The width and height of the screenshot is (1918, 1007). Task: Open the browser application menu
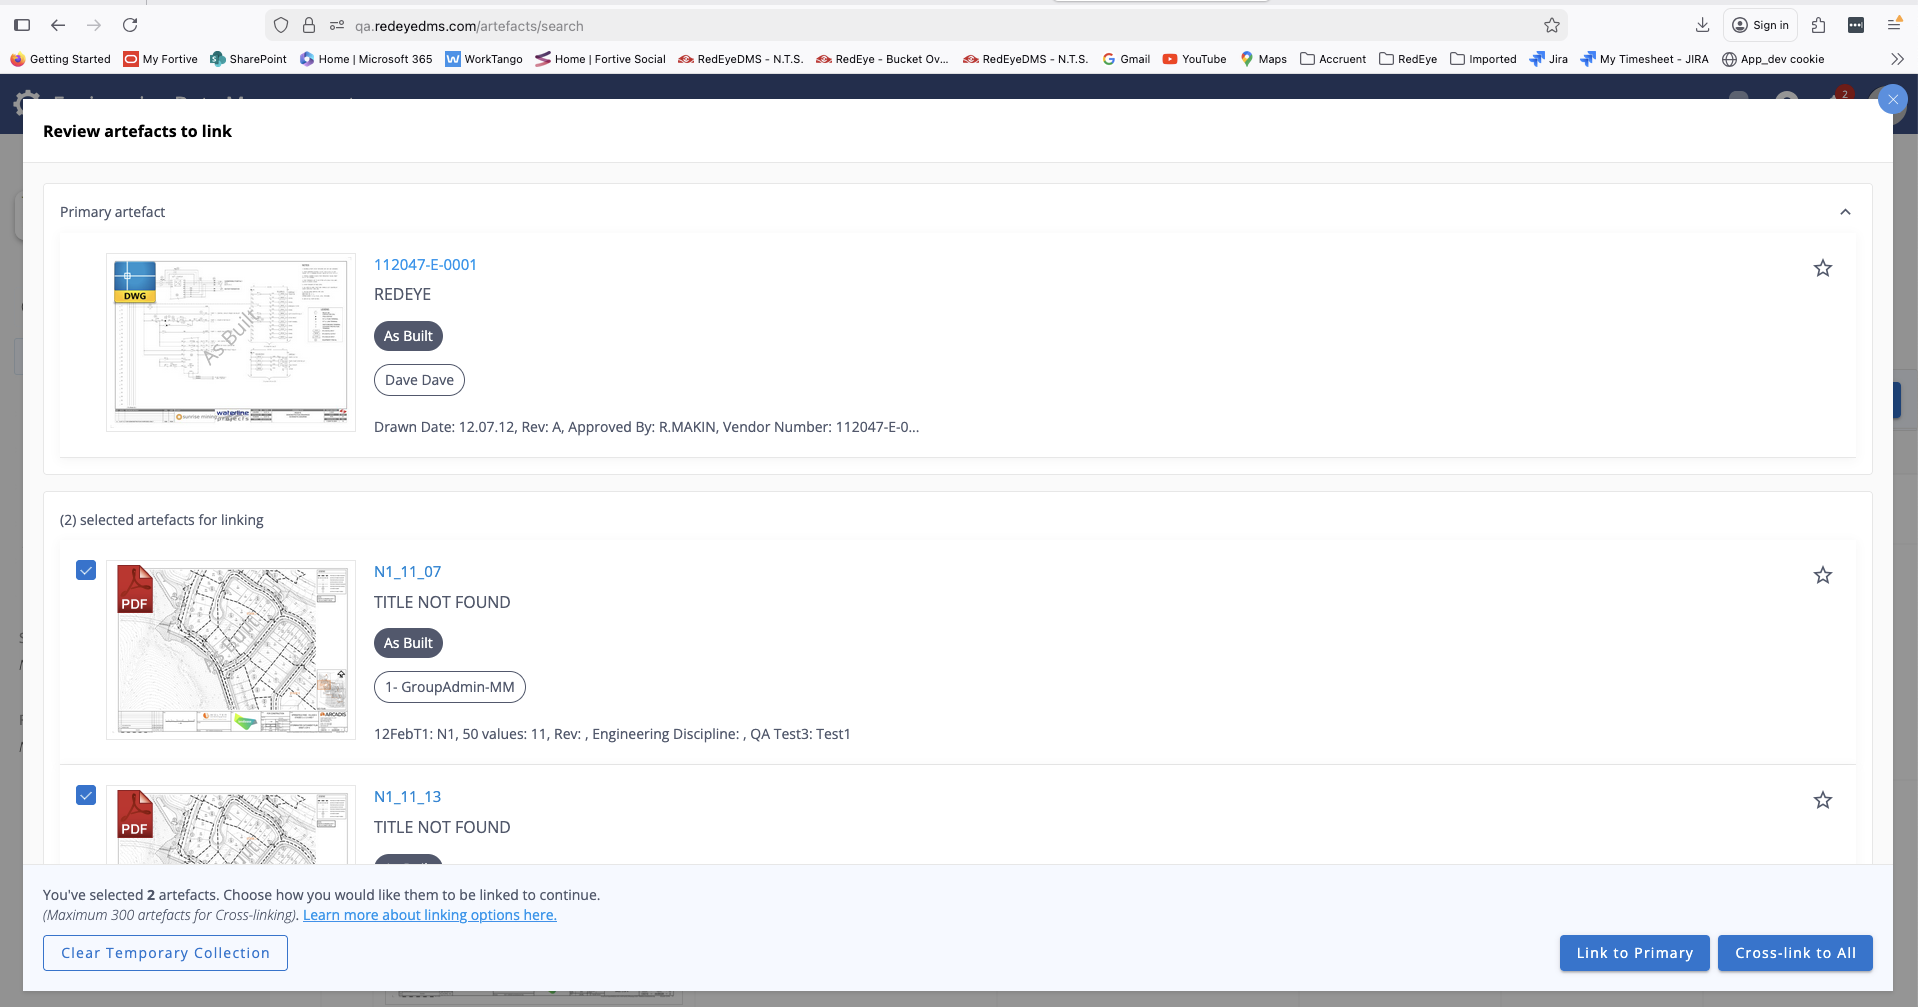pyautogui.click(x=1893, y=25)
